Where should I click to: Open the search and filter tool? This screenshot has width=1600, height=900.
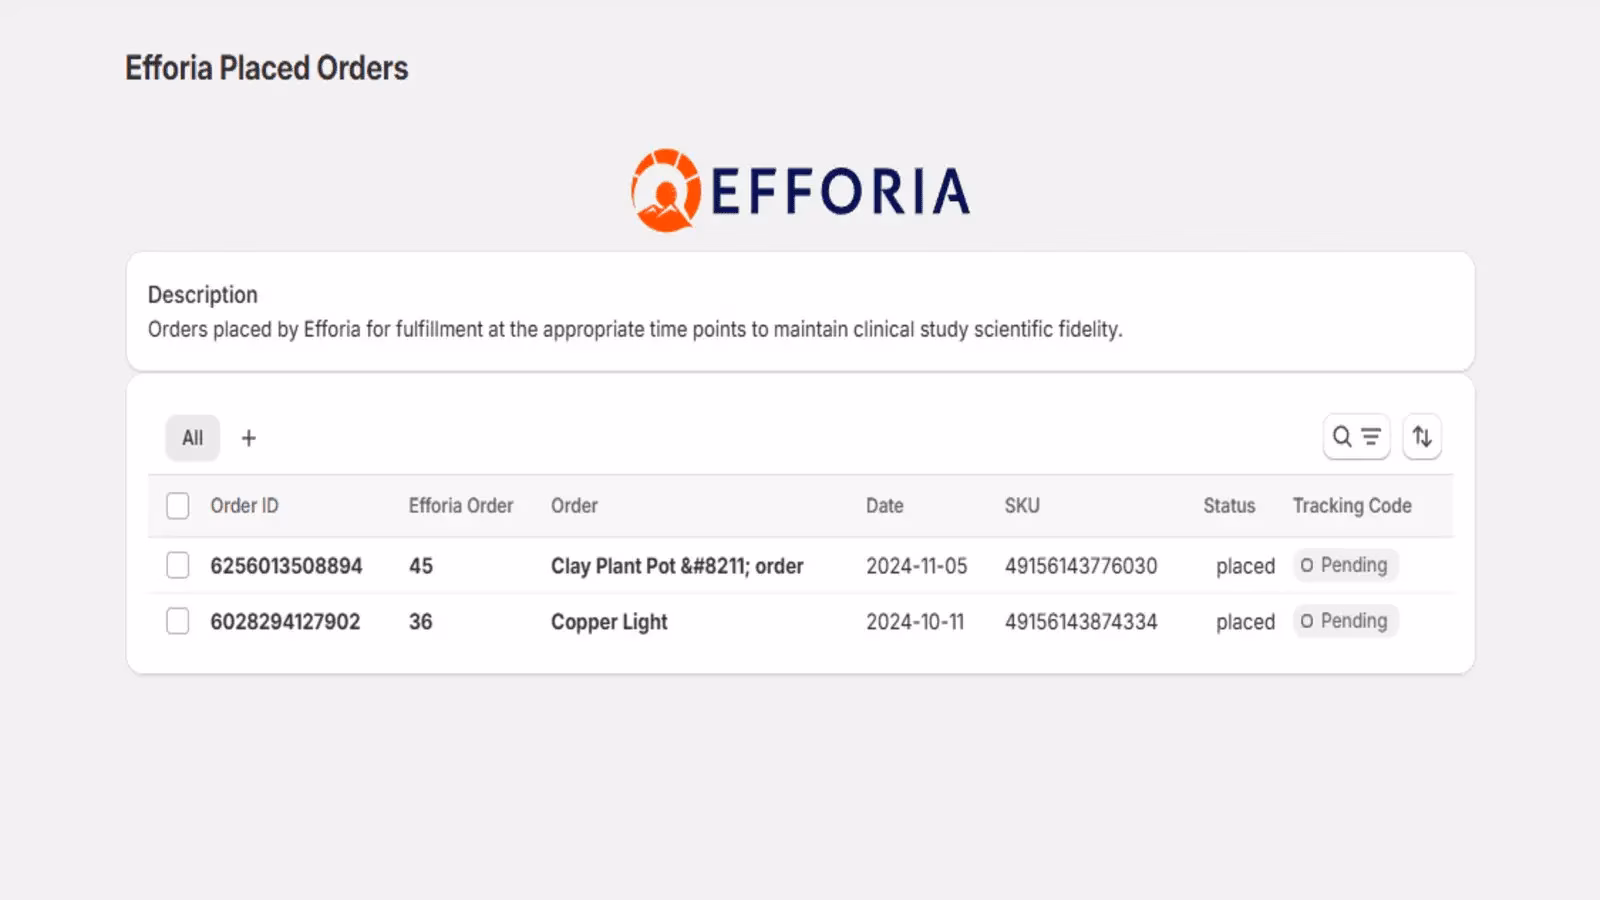[x=1356, y=437]
